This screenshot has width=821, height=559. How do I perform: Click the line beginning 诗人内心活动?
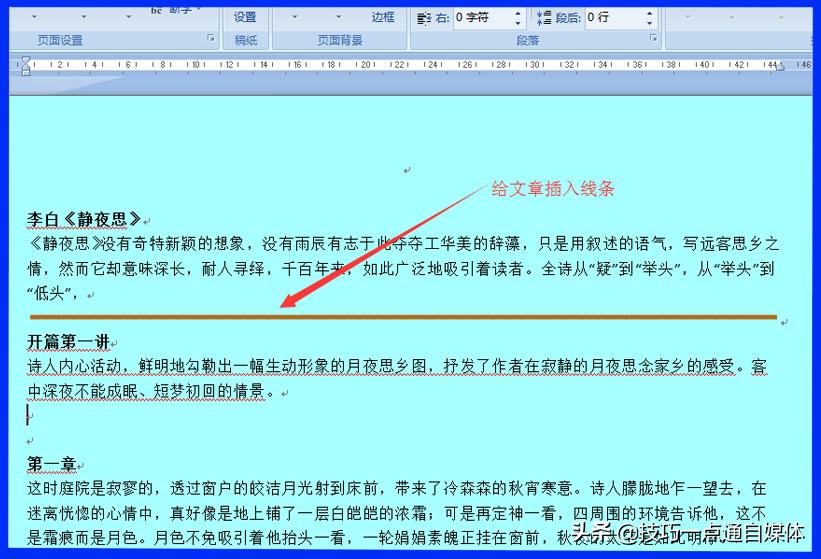tap(397, 366)
